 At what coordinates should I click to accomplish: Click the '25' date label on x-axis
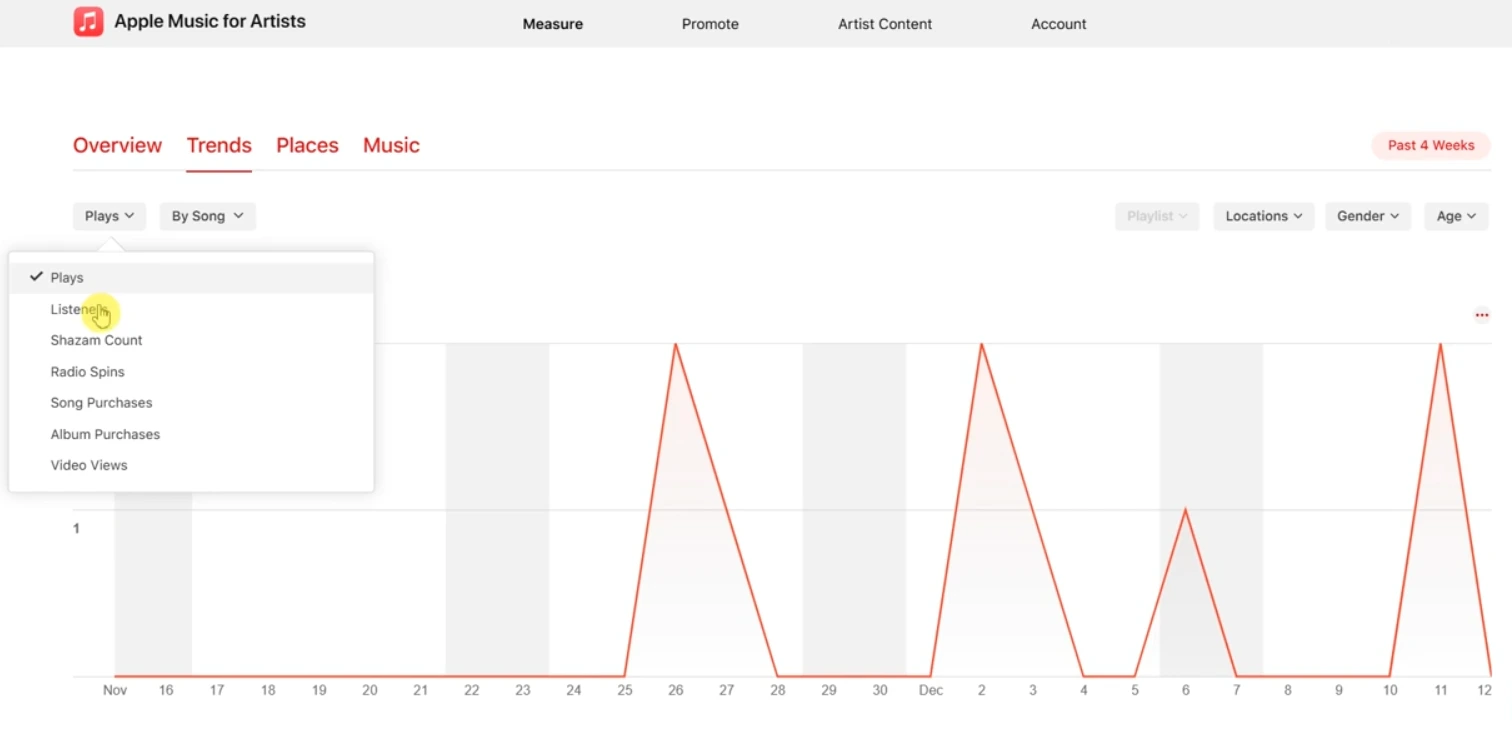coord(625,690)
